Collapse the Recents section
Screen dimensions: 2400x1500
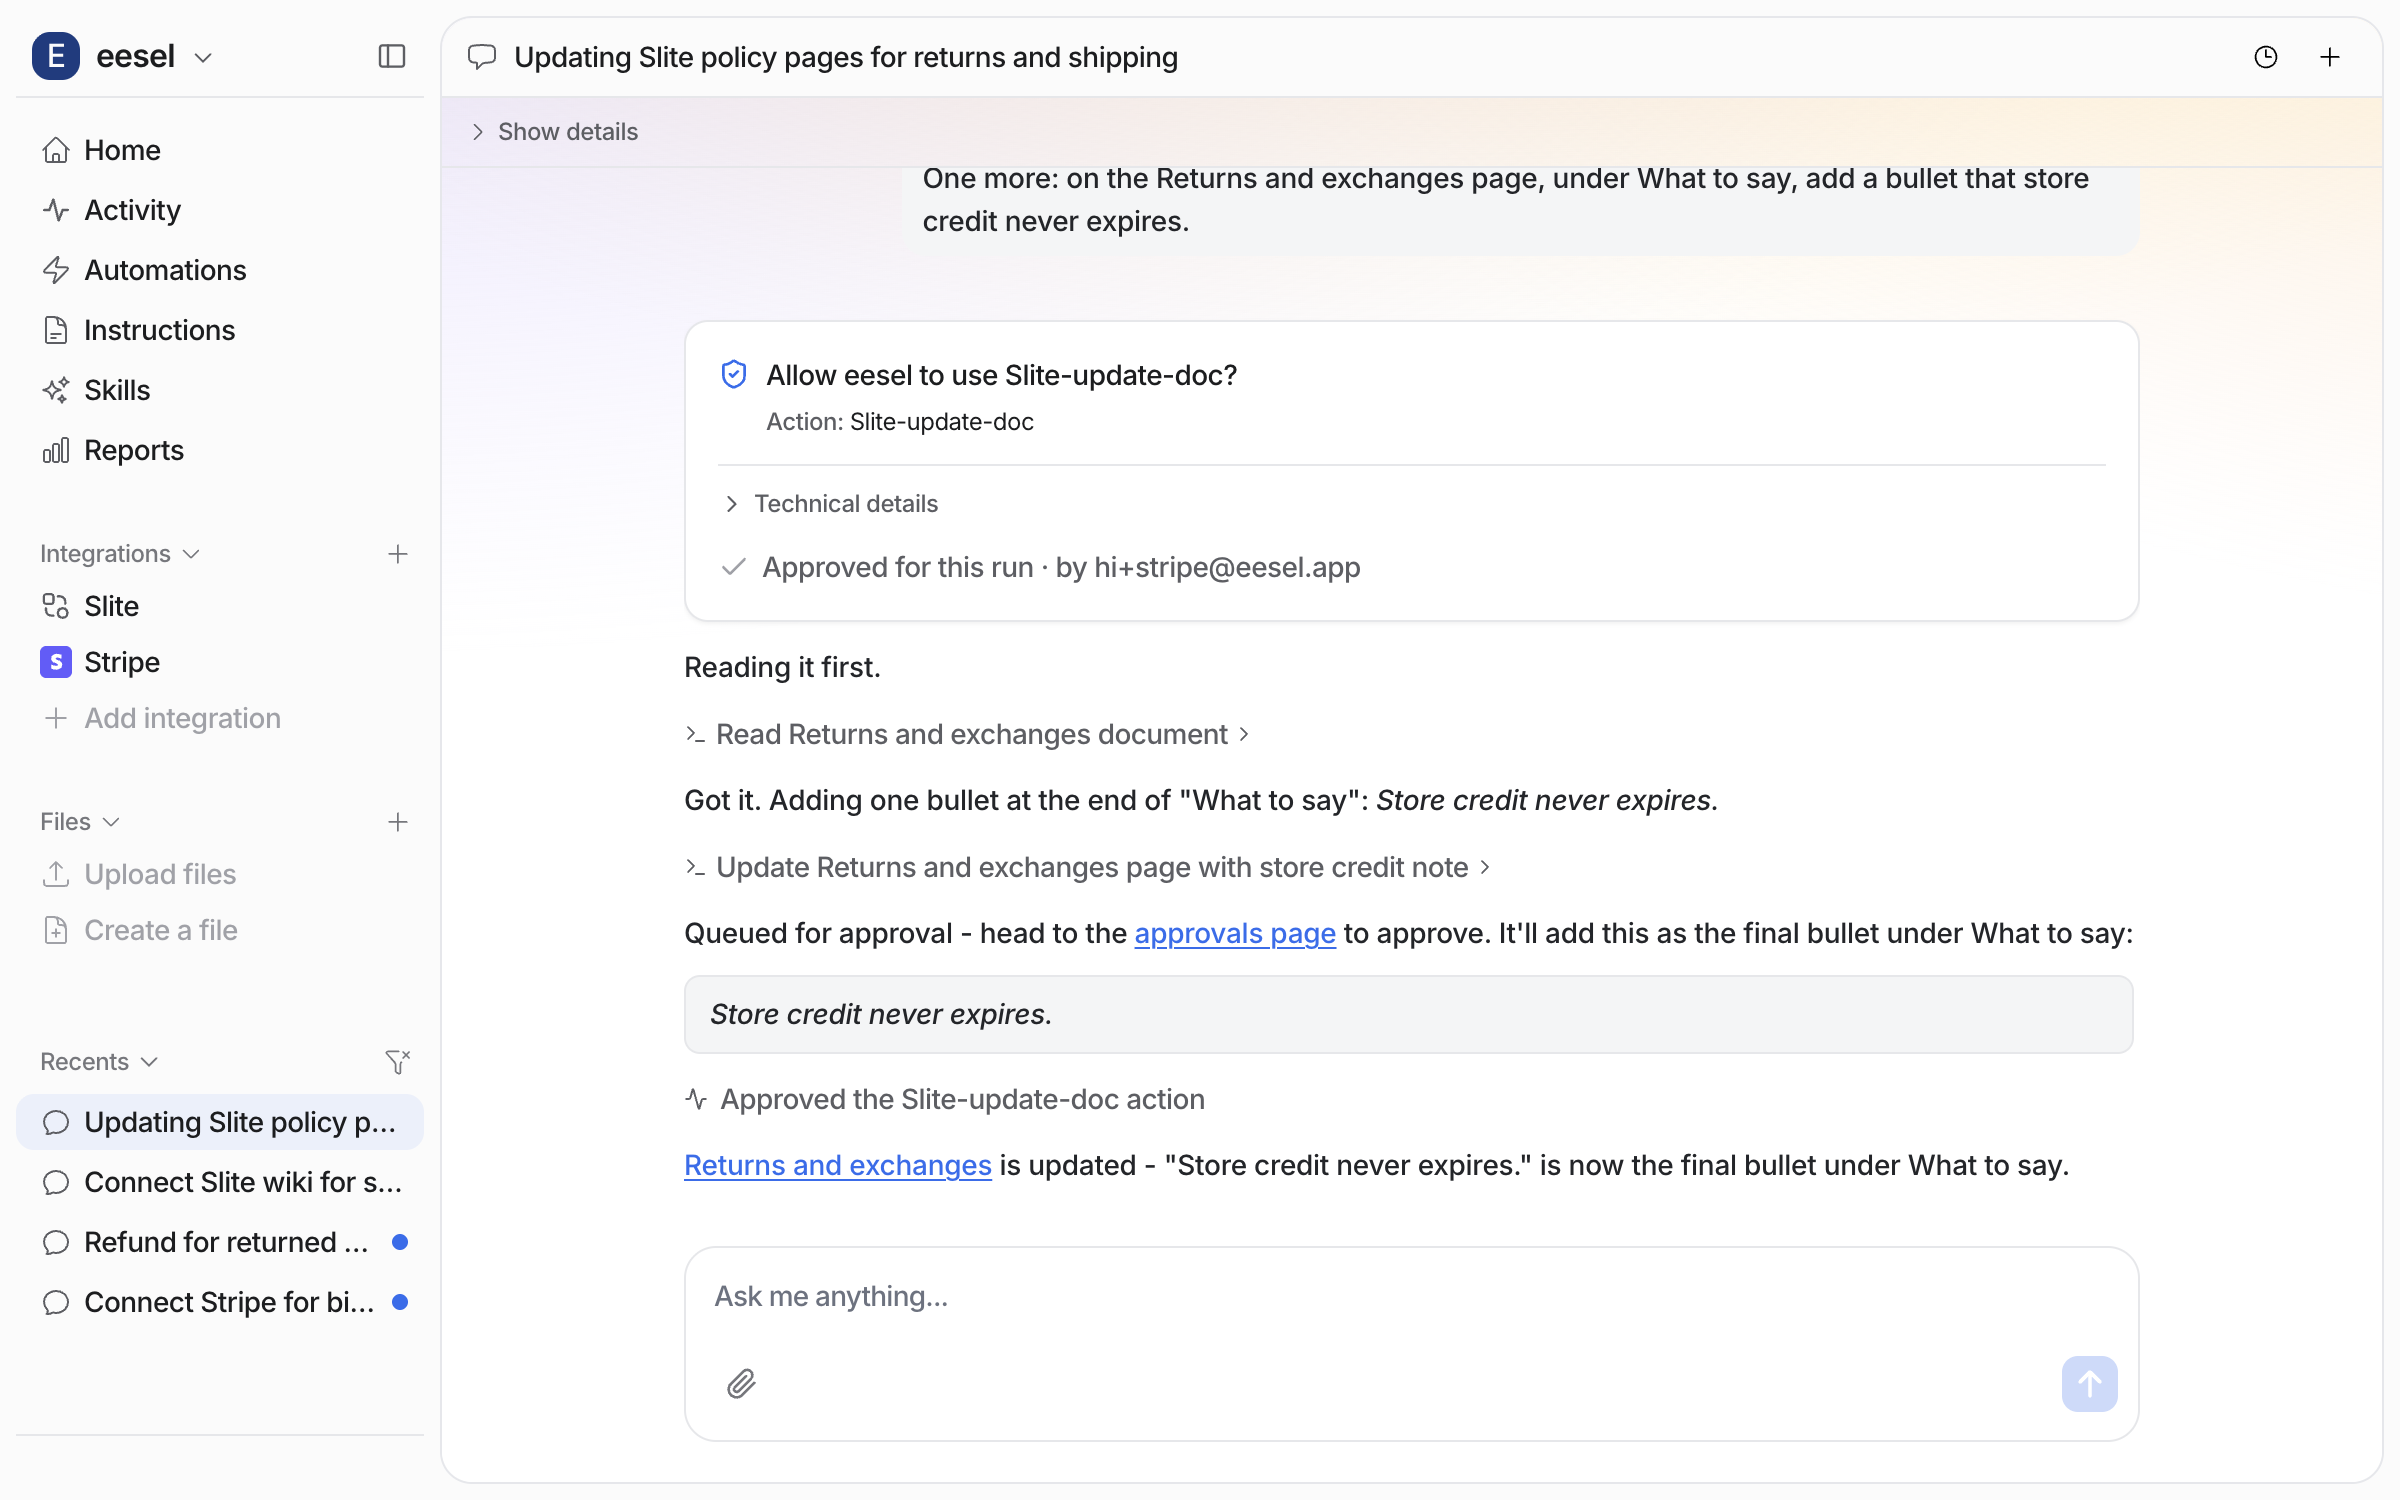click(99, 1062)
